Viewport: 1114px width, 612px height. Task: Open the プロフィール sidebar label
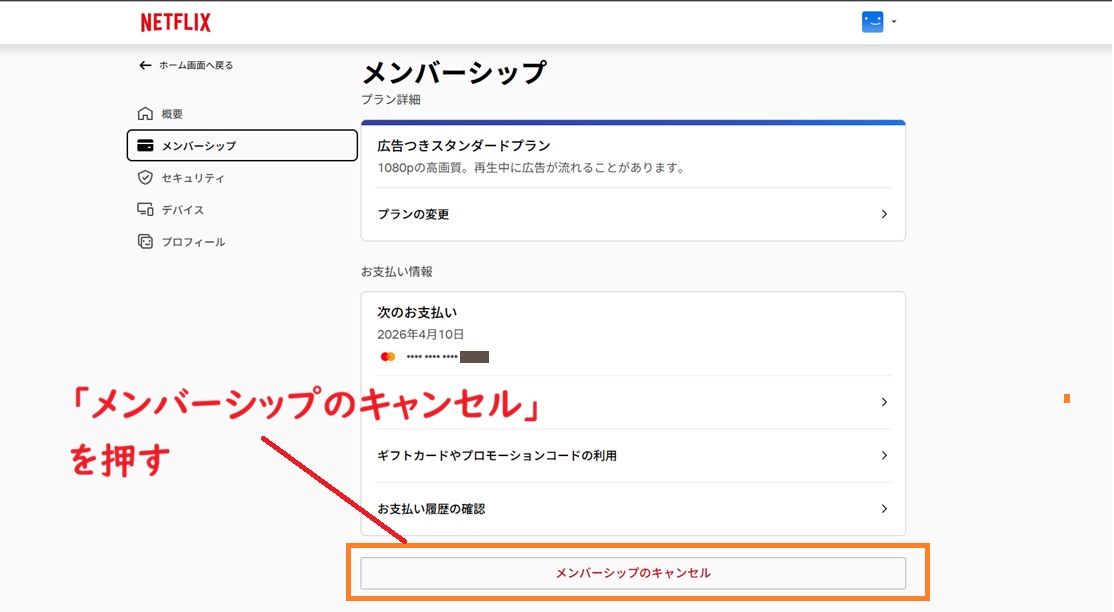(x=193, y=242)
